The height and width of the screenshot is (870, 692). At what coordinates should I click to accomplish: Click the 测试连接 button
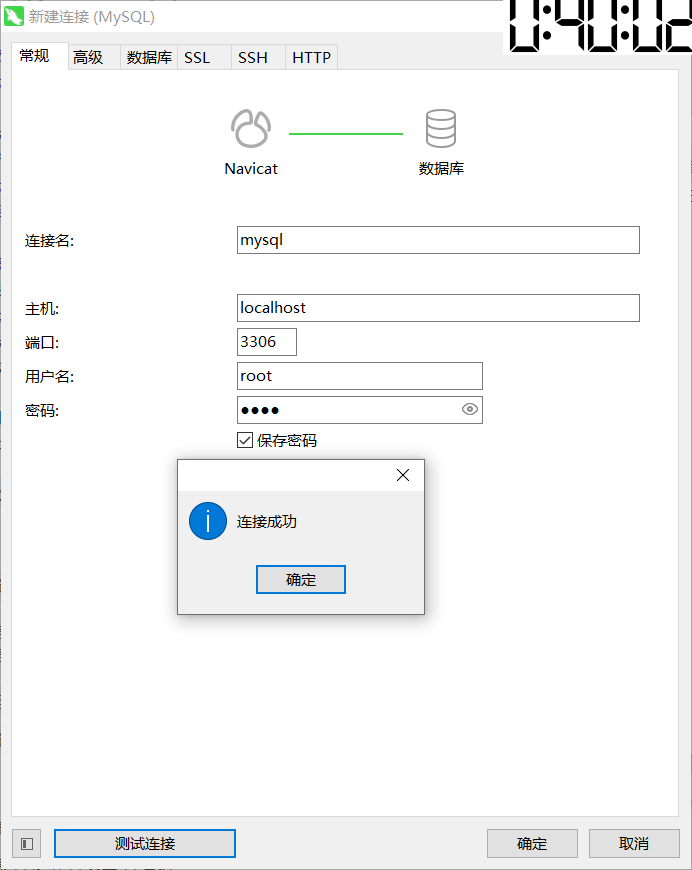[145, 843]
